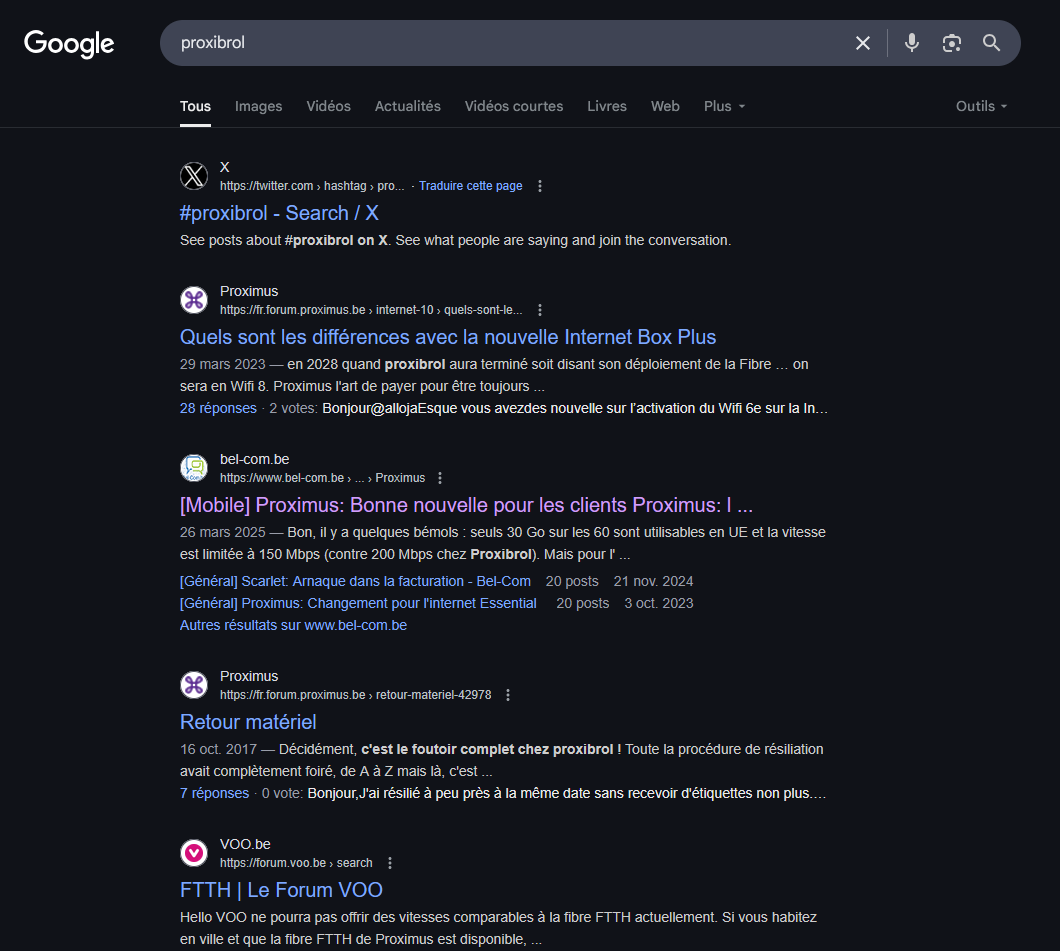Open three-dot menu for the bel-com.be result
The height and width of the screenshot is (951, 1060).
(440, 478)
